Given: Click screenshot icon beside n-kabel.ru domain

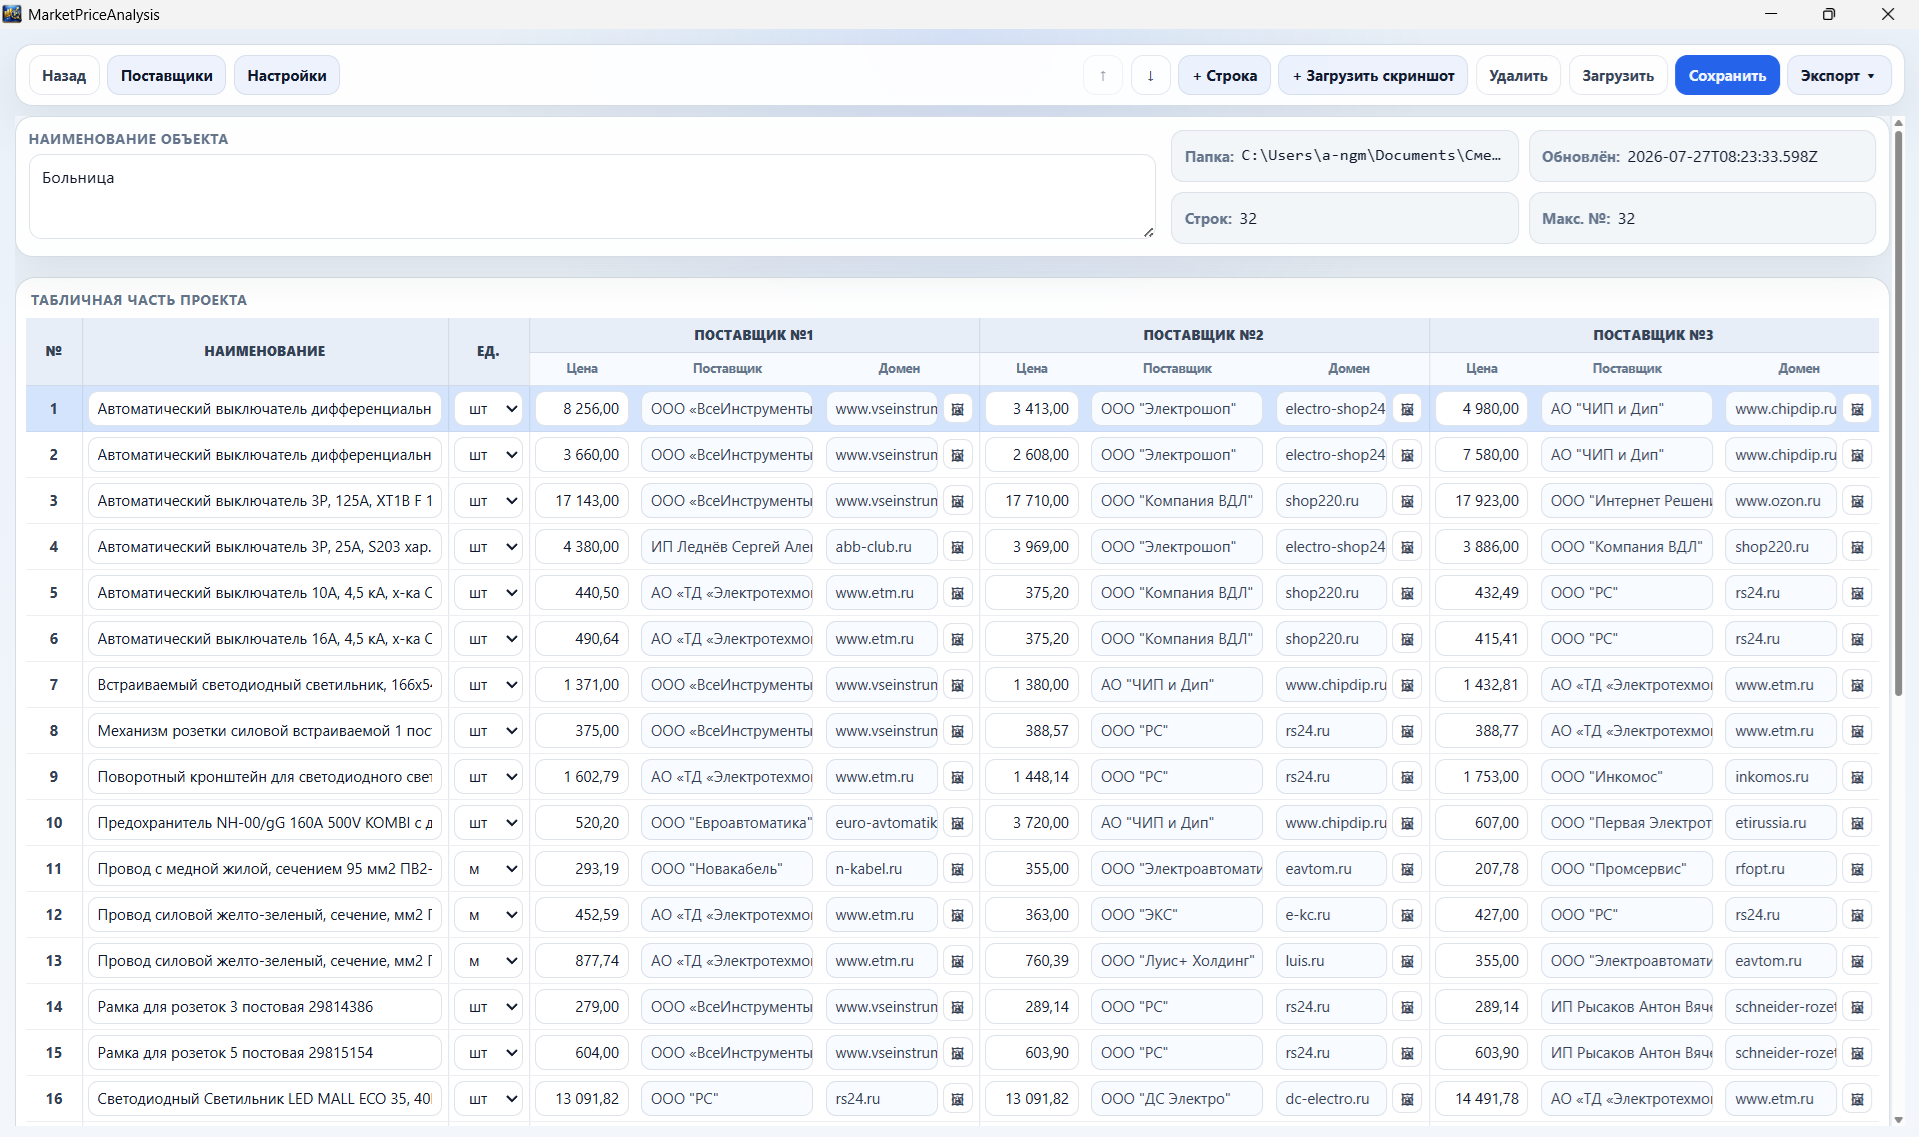Looking at the screenshot, I should tap(957, 869).
